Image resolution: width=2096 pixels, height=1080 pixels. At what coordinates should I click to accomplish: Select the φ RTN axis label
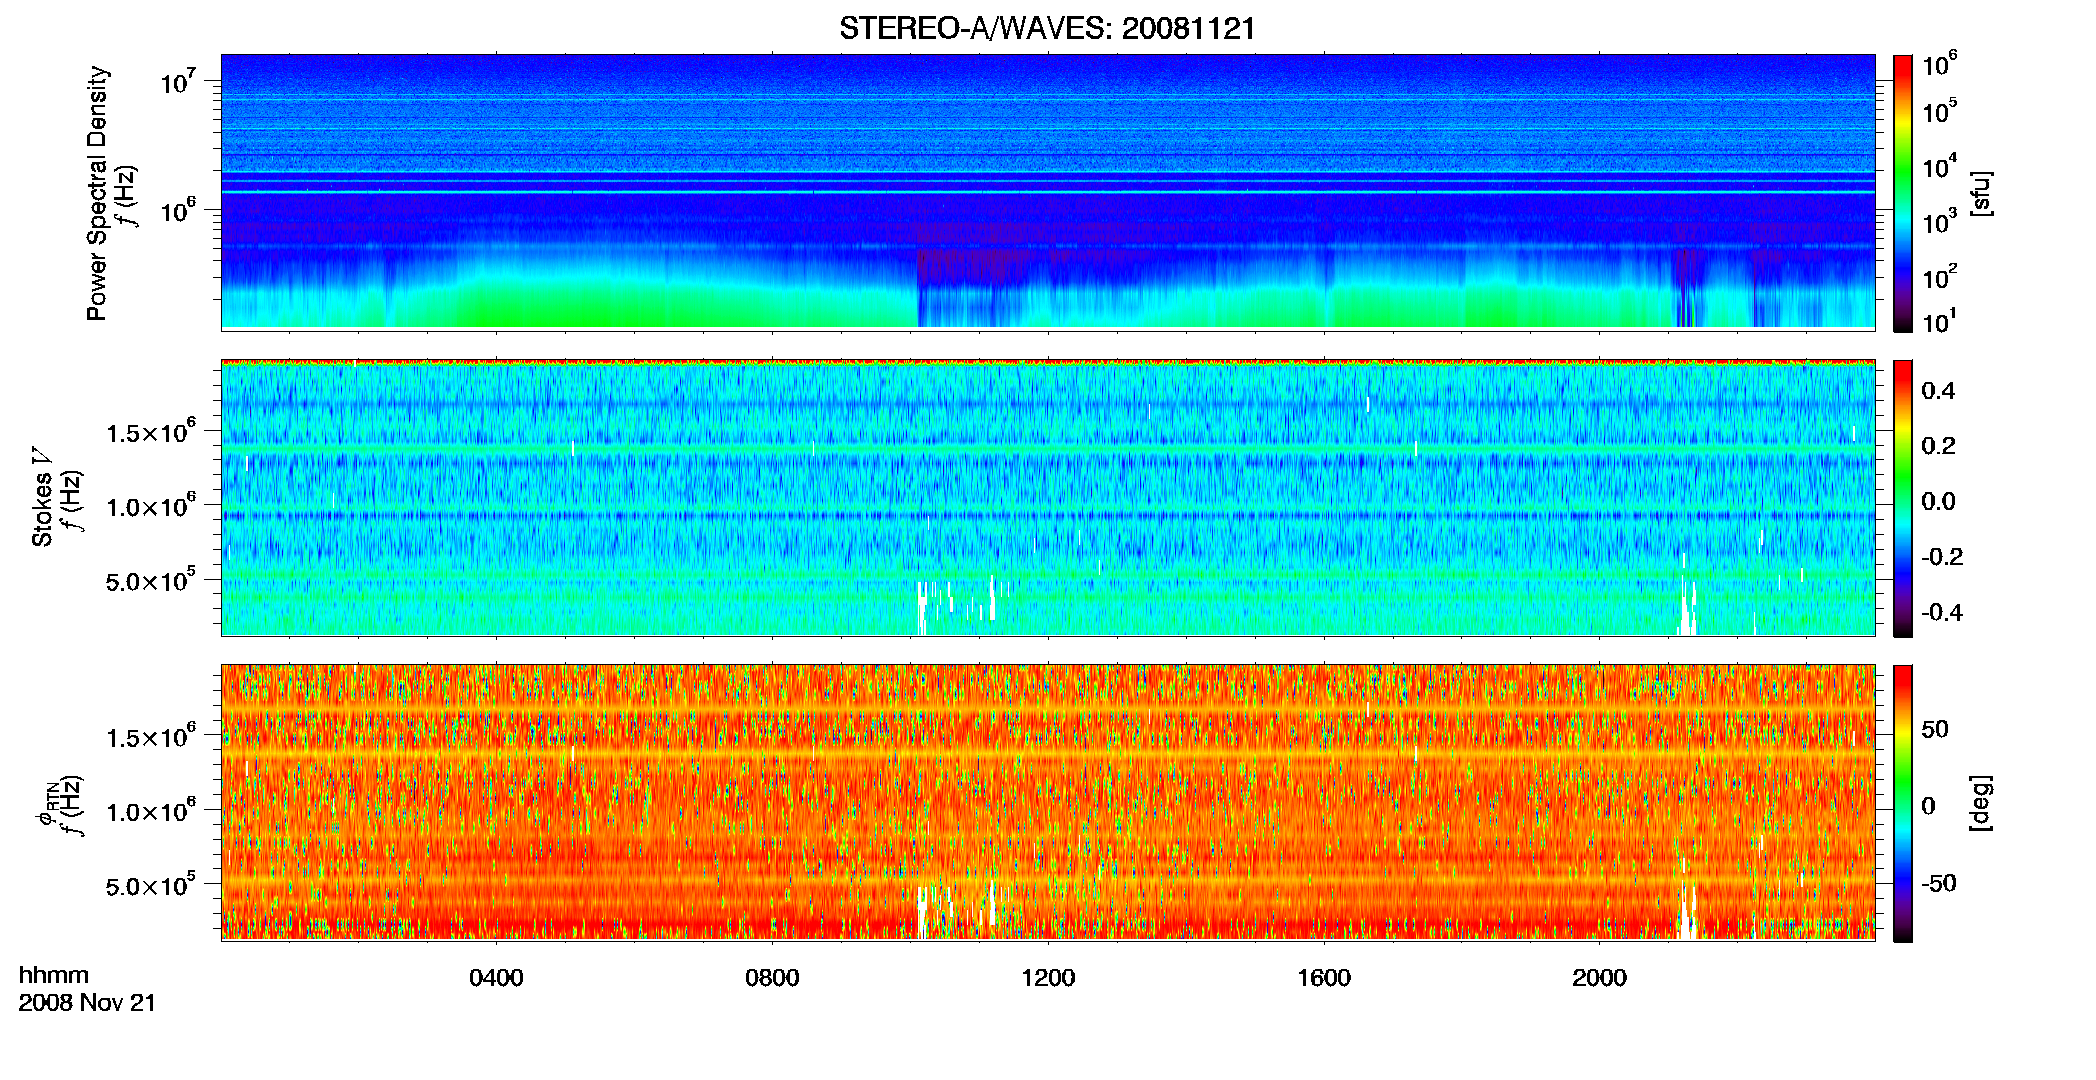pyautogui.click(x=47, y=804)
